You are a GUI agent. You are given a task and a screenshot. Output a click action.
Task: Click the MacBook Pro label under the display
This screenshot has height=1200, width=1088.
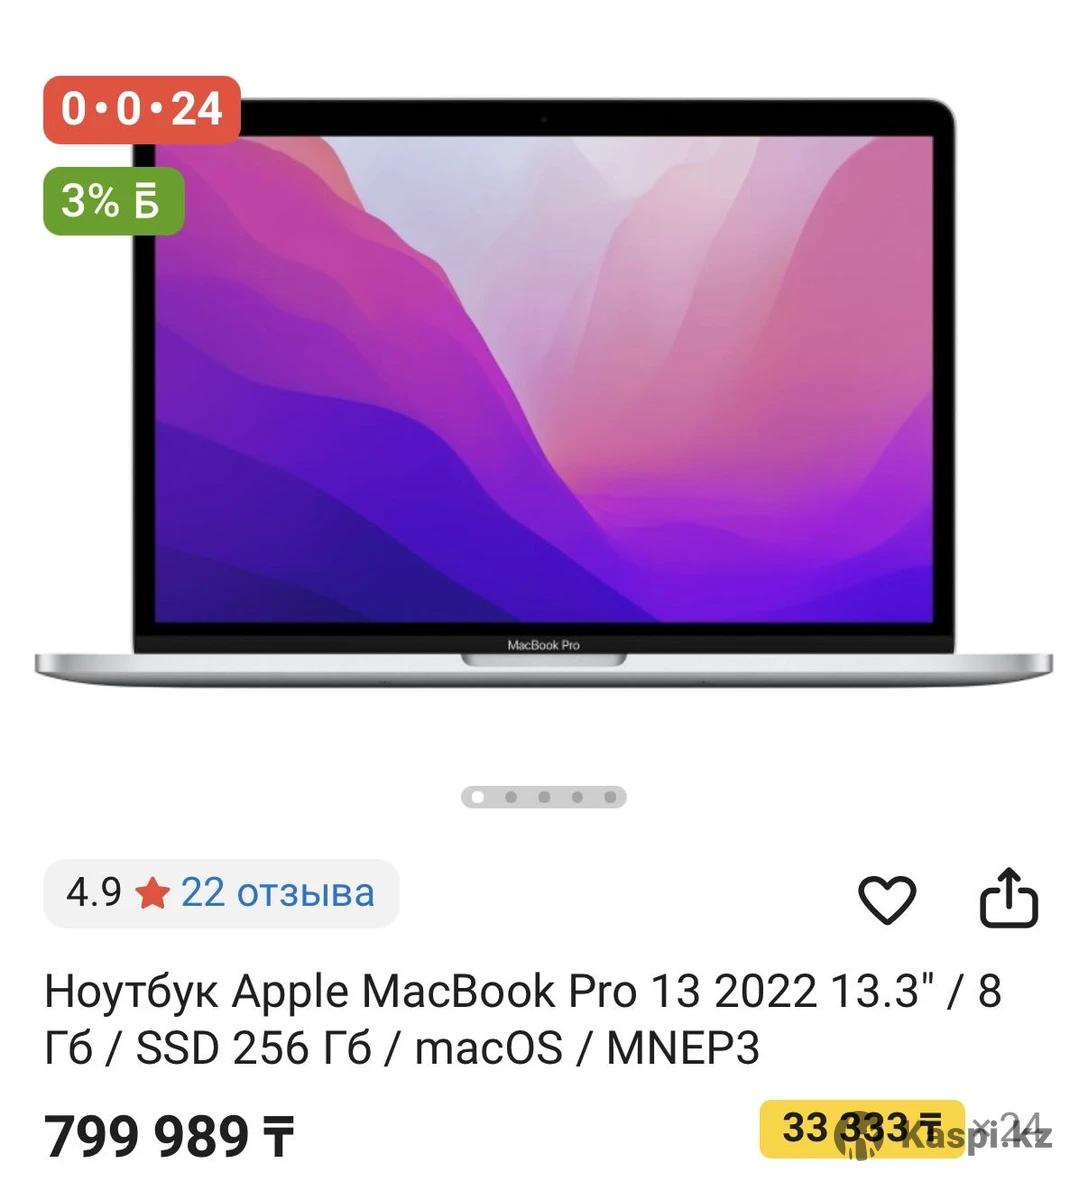(544, 645)
